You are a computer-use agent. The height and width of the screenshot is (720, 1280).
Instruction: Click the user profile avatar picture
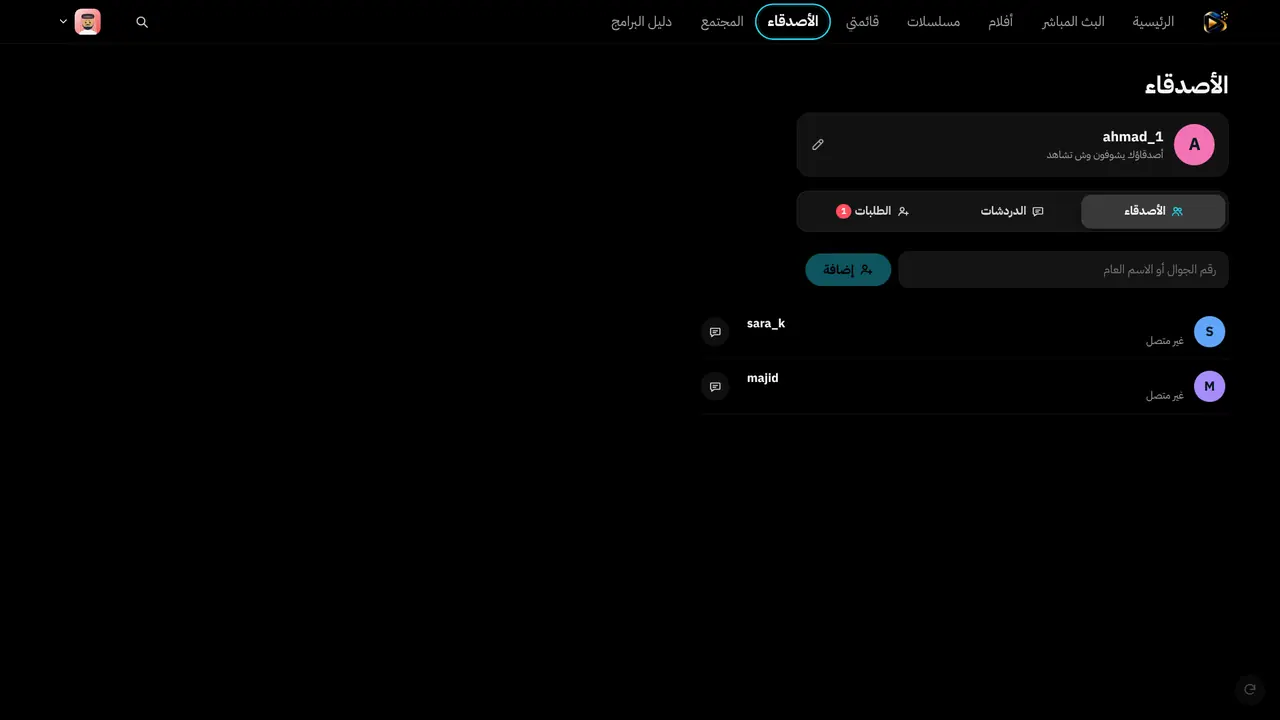[88, 21]
